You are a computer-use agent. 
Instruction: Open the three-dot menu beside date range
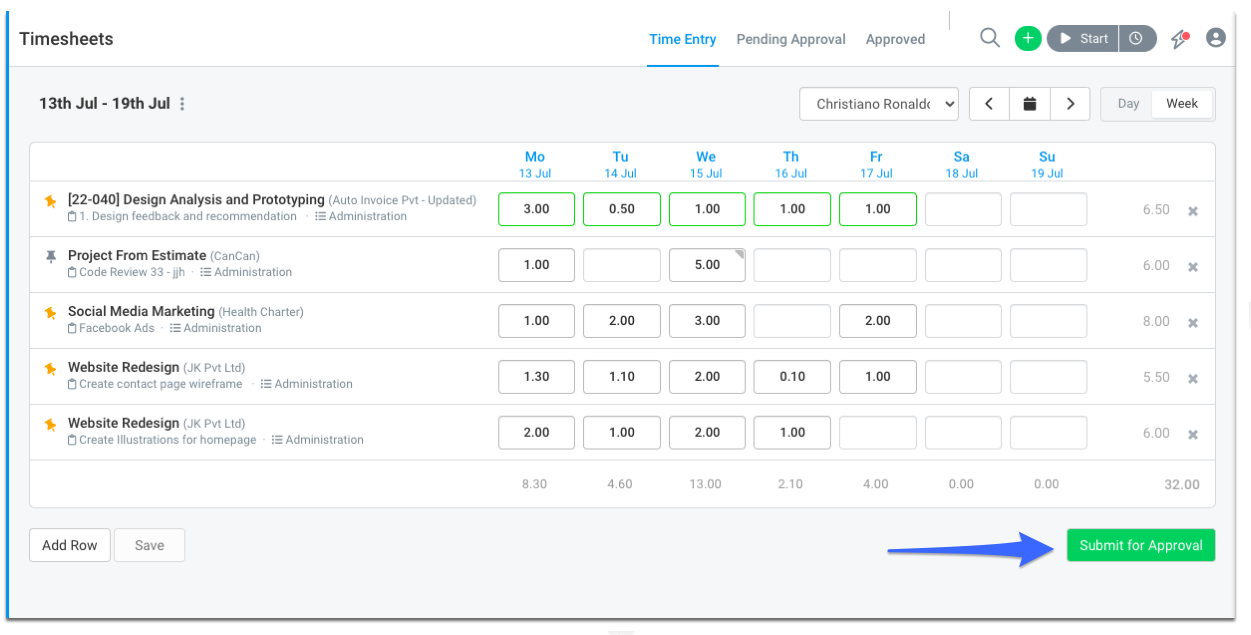(182, 104)
